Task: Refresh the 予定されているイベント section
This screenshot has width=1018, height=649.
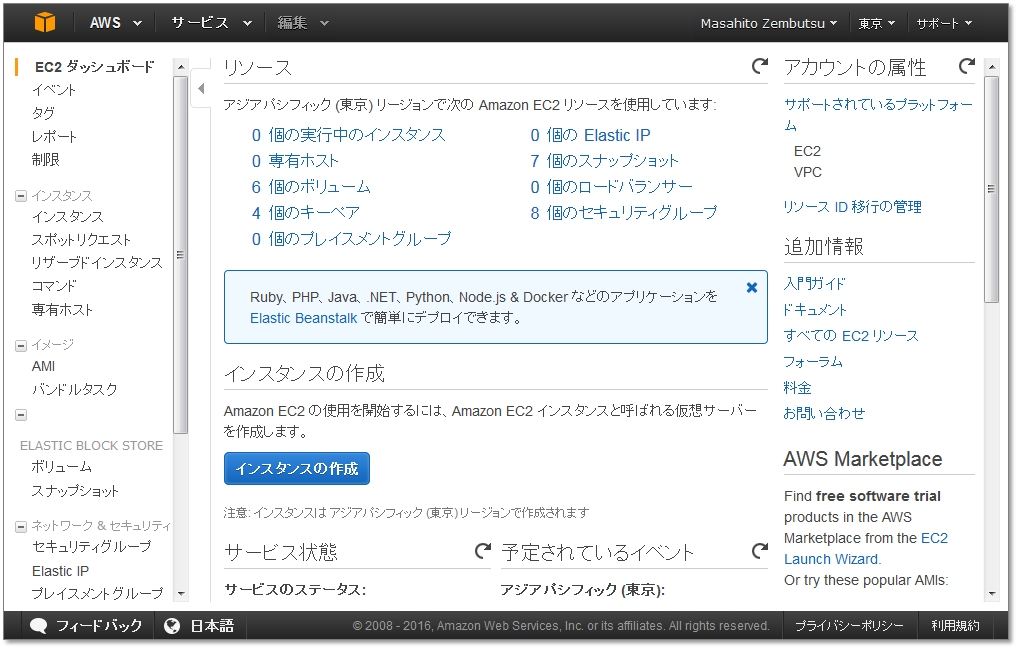Action: point(760,551)
